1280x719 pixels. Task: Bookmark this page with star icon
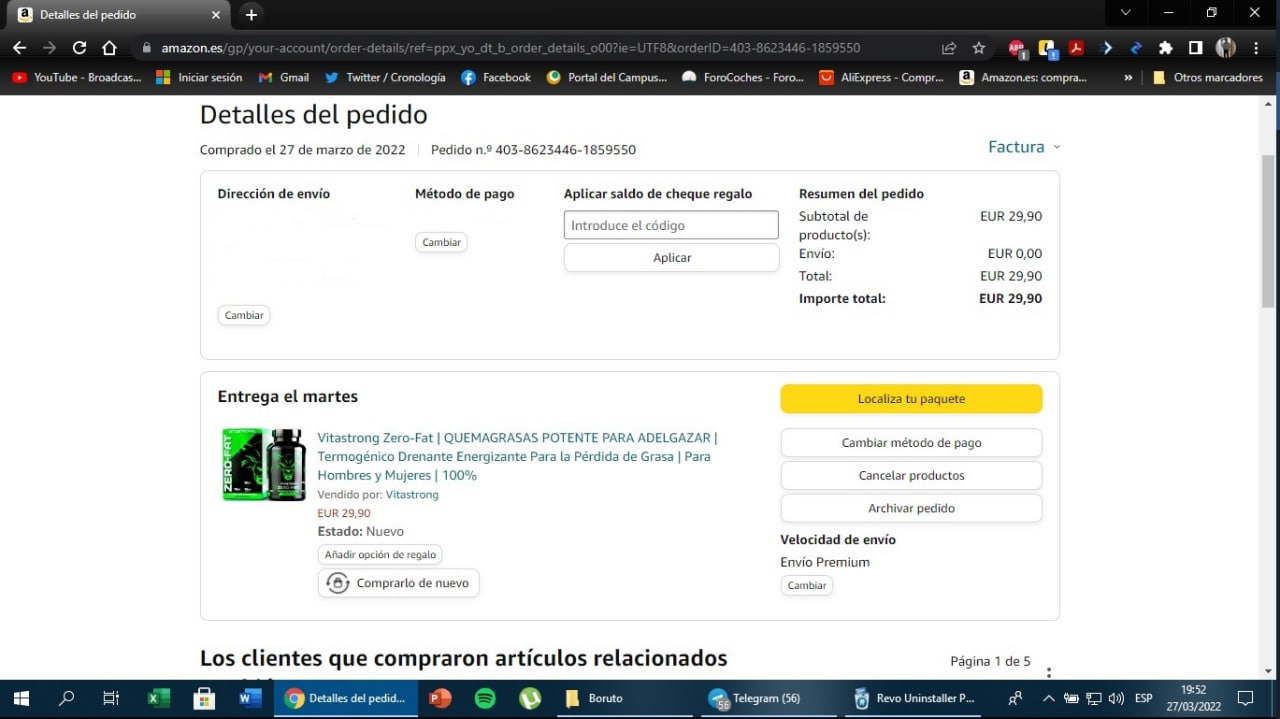click(x=978, y=48)
